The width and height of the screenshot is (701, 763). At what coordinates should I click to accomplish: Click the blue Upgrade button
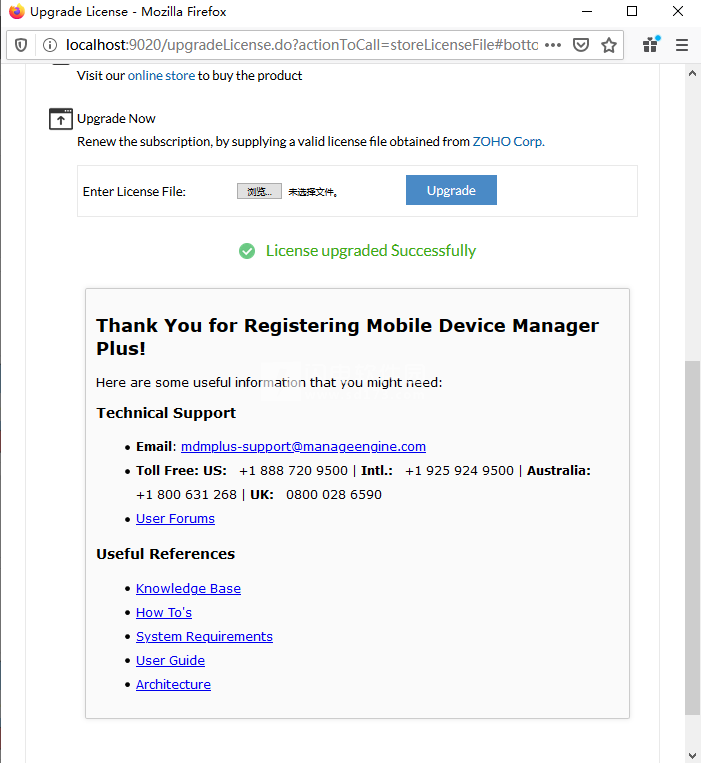tap(451, 190)
